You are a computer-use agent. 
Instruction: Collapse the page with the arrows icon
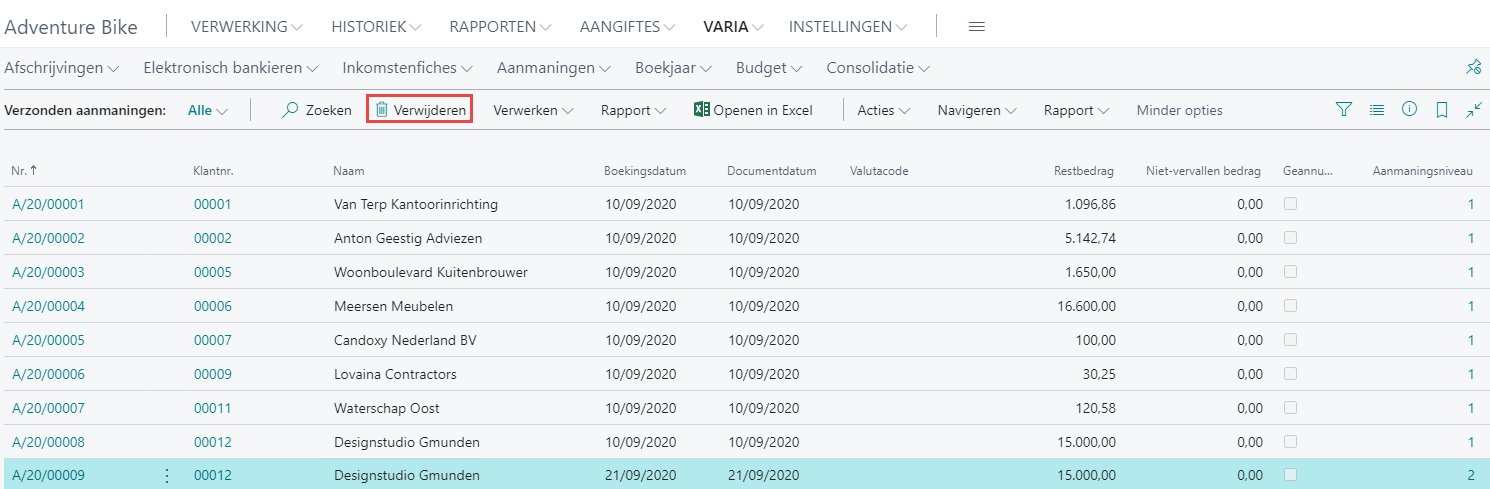pos(1473,110)
